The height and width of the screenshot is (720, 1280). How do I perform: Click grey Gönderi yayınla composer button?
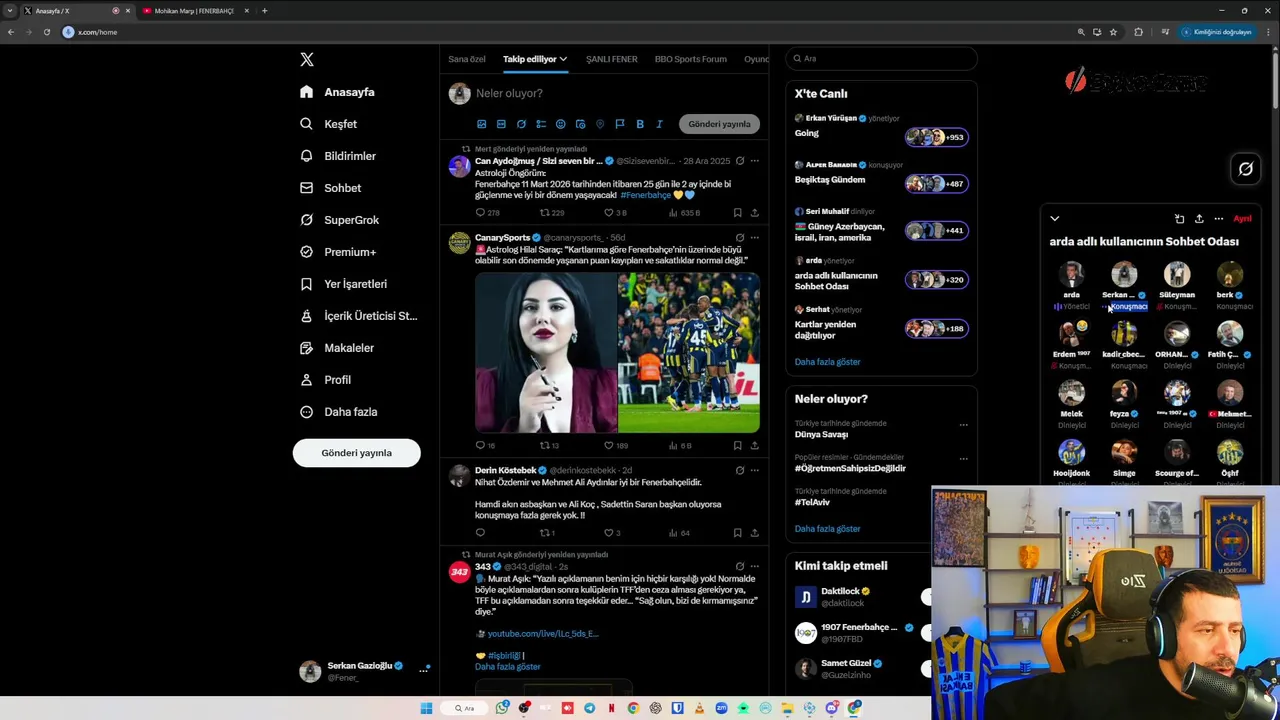(x=719, y=124)
